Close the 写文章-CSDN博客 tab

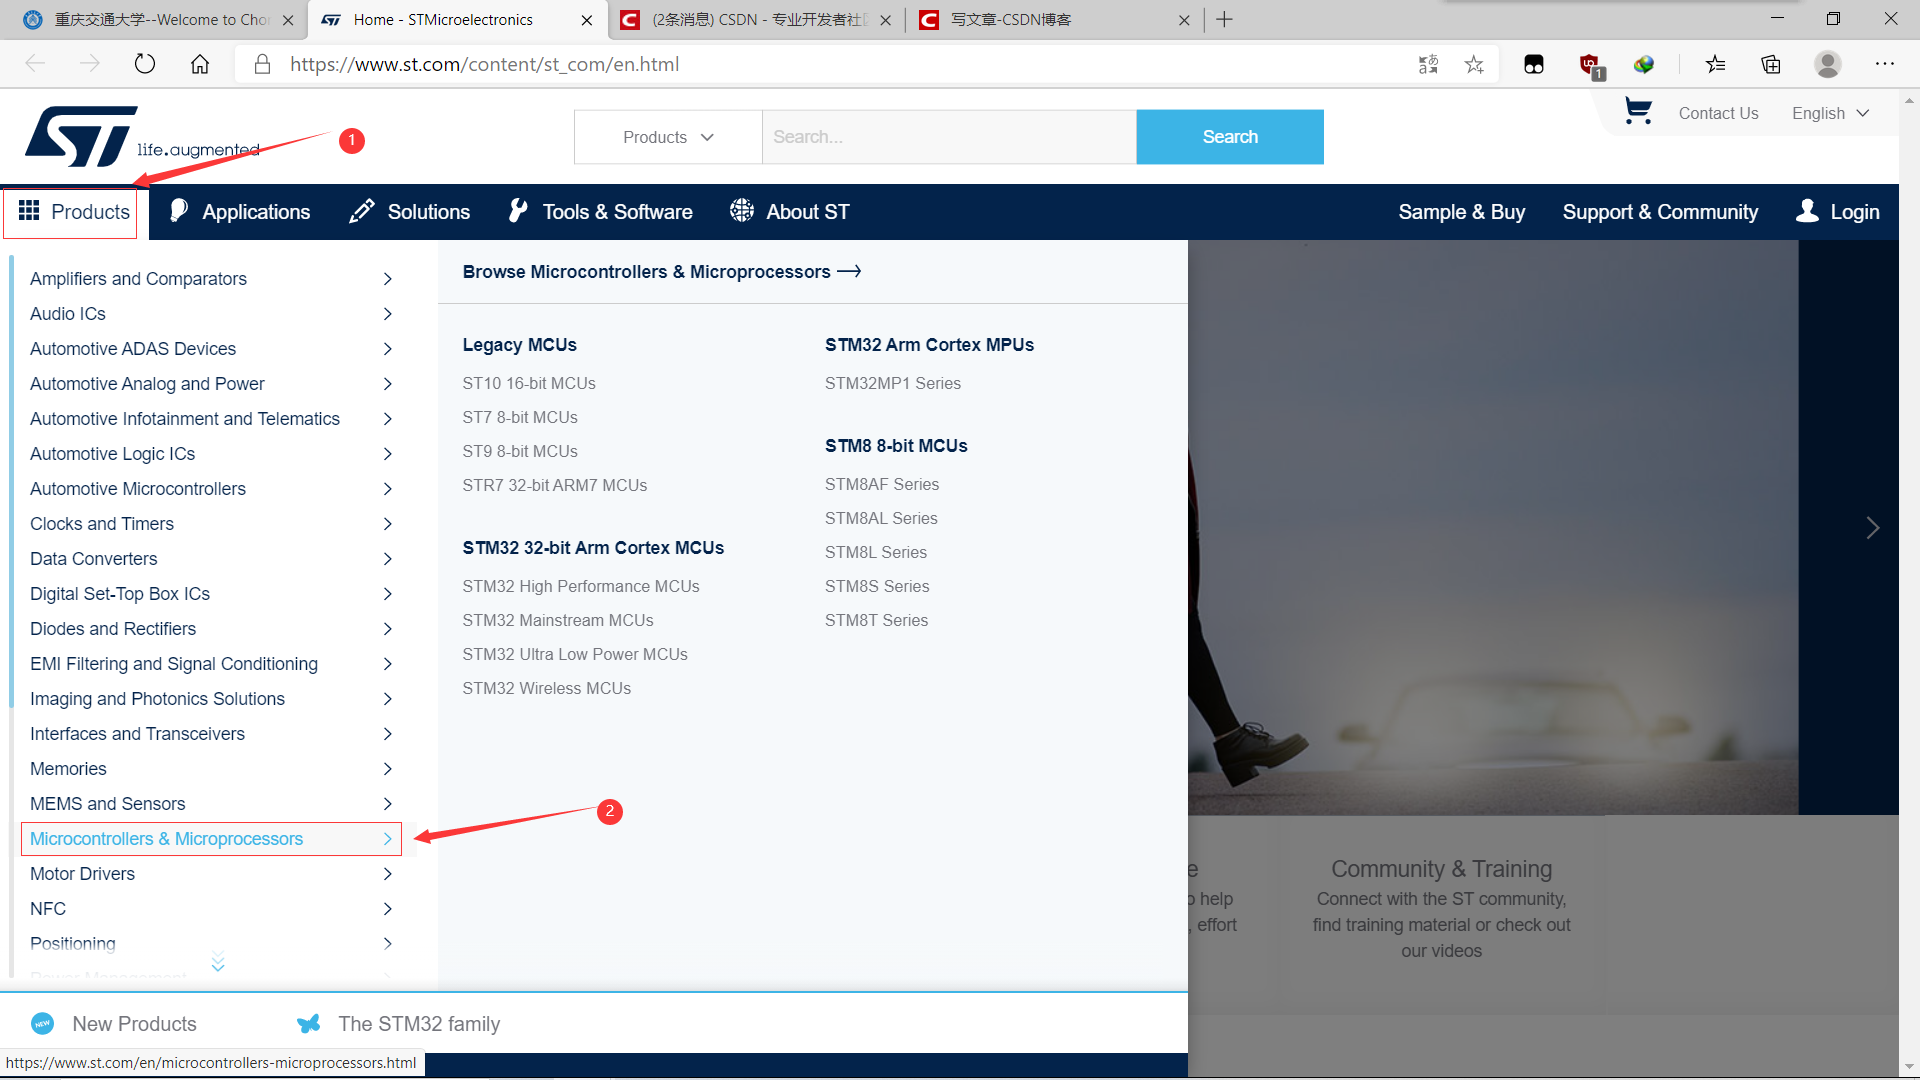click(1184, 20)
